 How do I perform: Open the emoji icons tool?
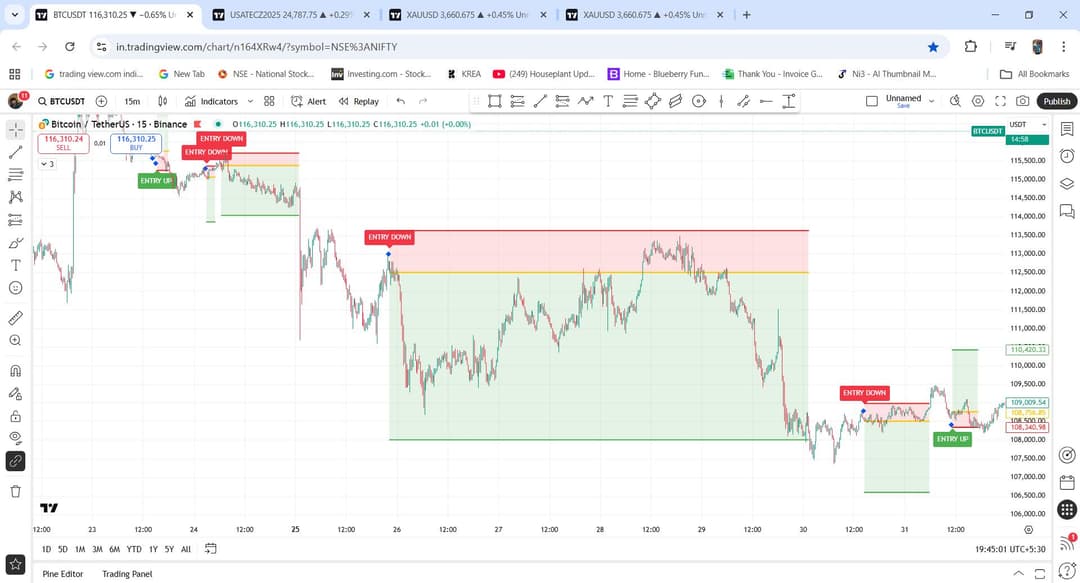pyautogui.click(x=15, y=288)
